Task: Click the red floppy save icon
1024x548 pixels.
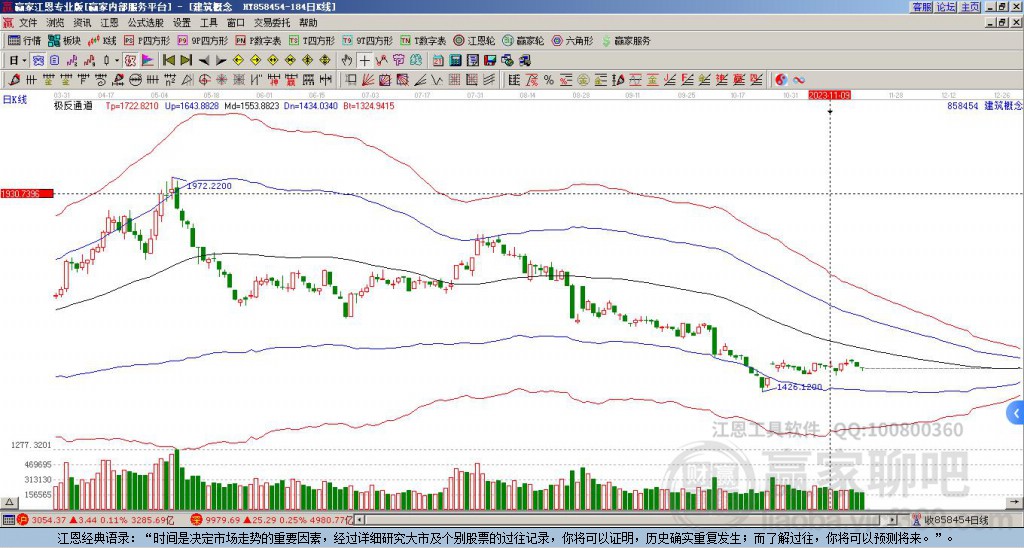Action: [490, 61]
